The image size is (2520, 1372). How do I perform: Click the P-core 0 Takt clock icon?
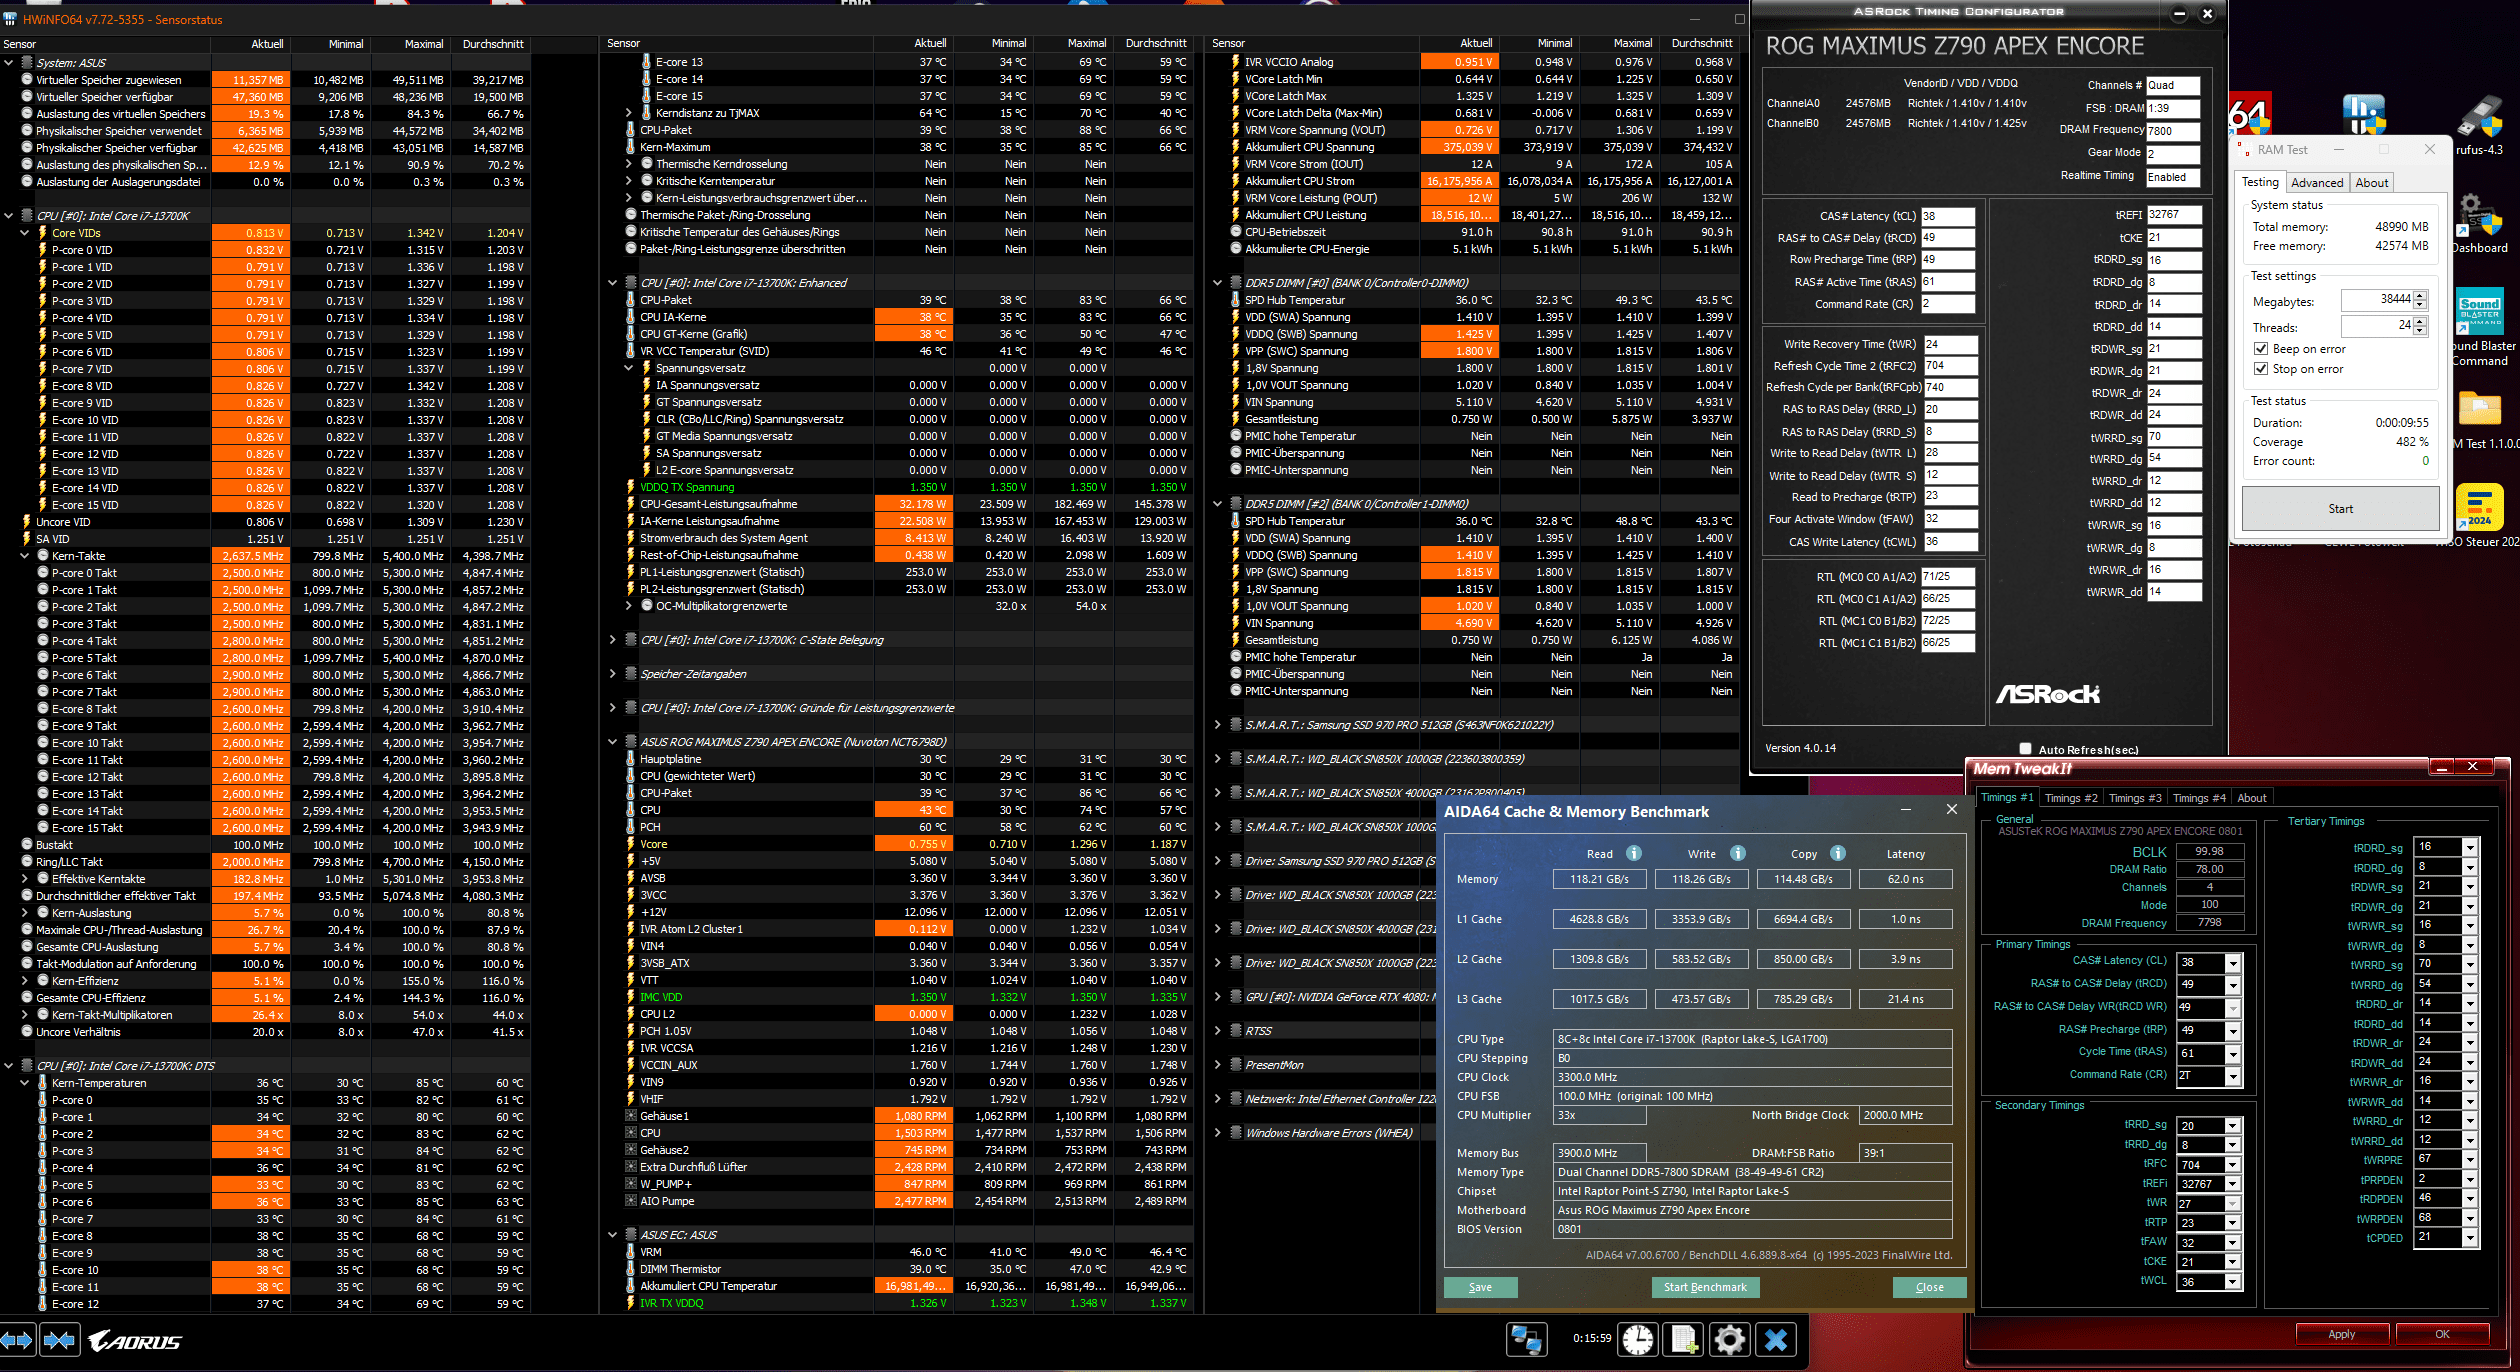click(43, 573)
